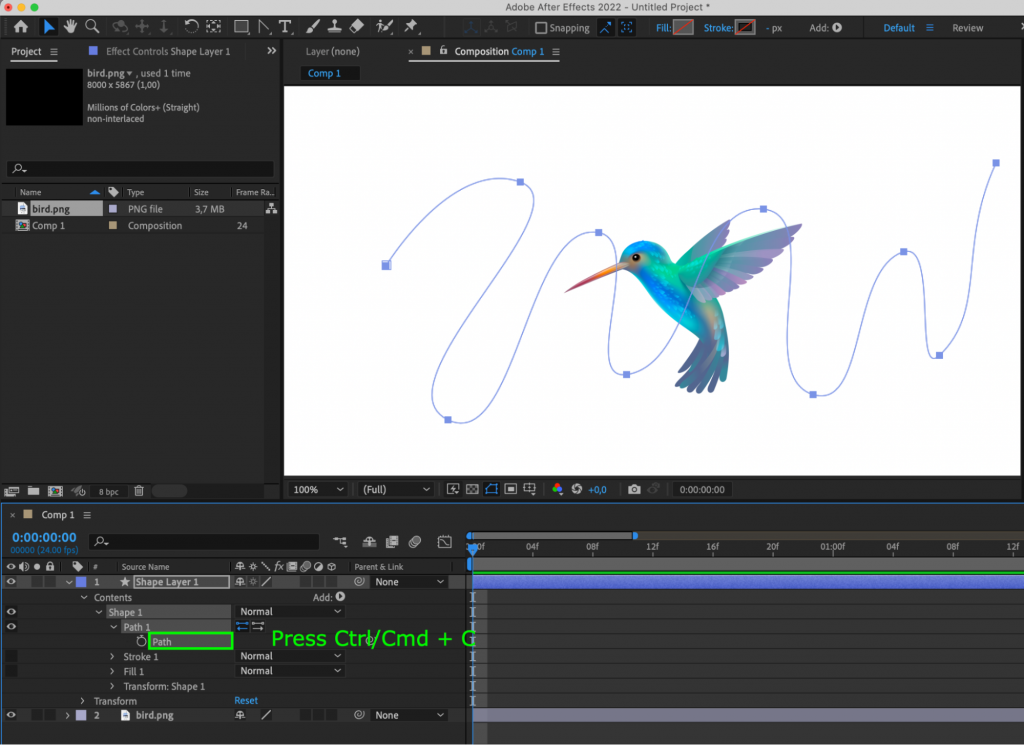Select the Type tool

point(283,27)
